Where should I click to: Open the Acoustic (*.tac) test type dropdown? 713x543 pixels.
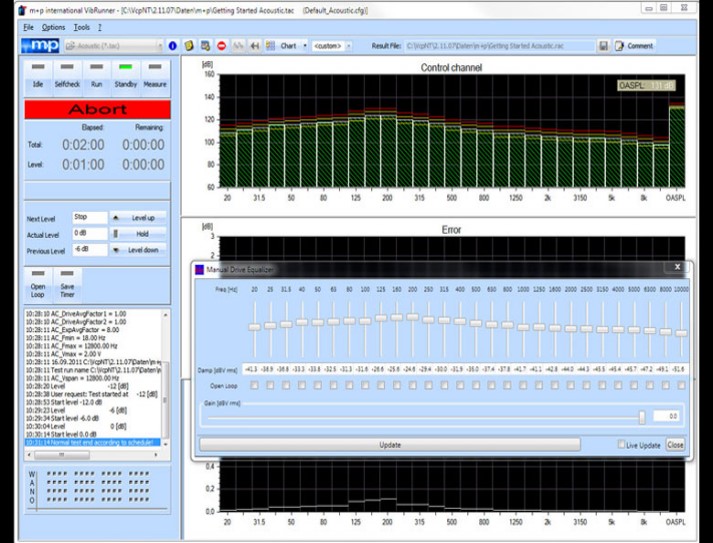[x=114, y=46]
